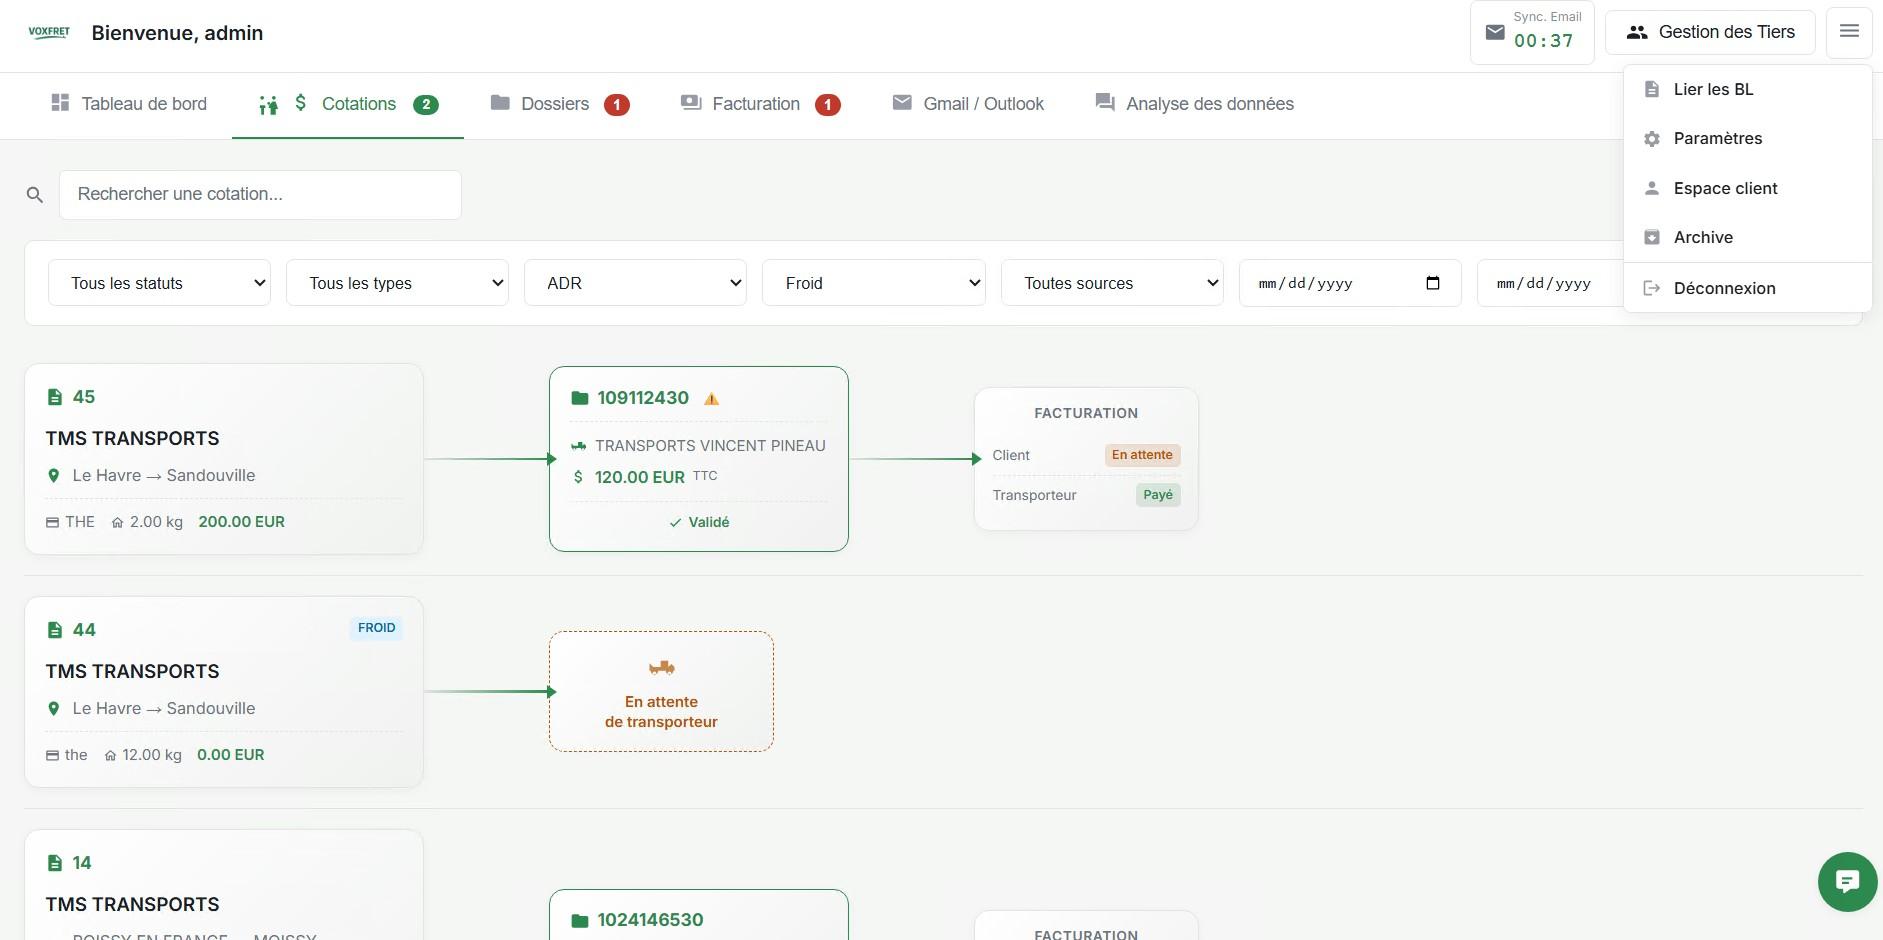Click the hamburger menu icon
The width and height of the screenshot is (1883, 940).
click(x=1849, y=32)
